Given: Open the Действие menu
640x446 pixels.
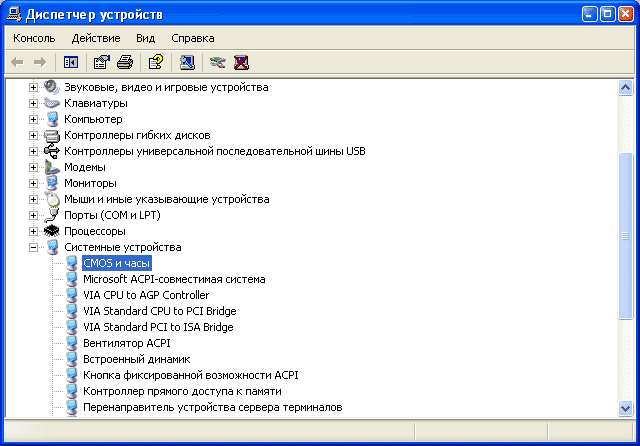Looking at the screenshot, I should click(x=96, y=38).
